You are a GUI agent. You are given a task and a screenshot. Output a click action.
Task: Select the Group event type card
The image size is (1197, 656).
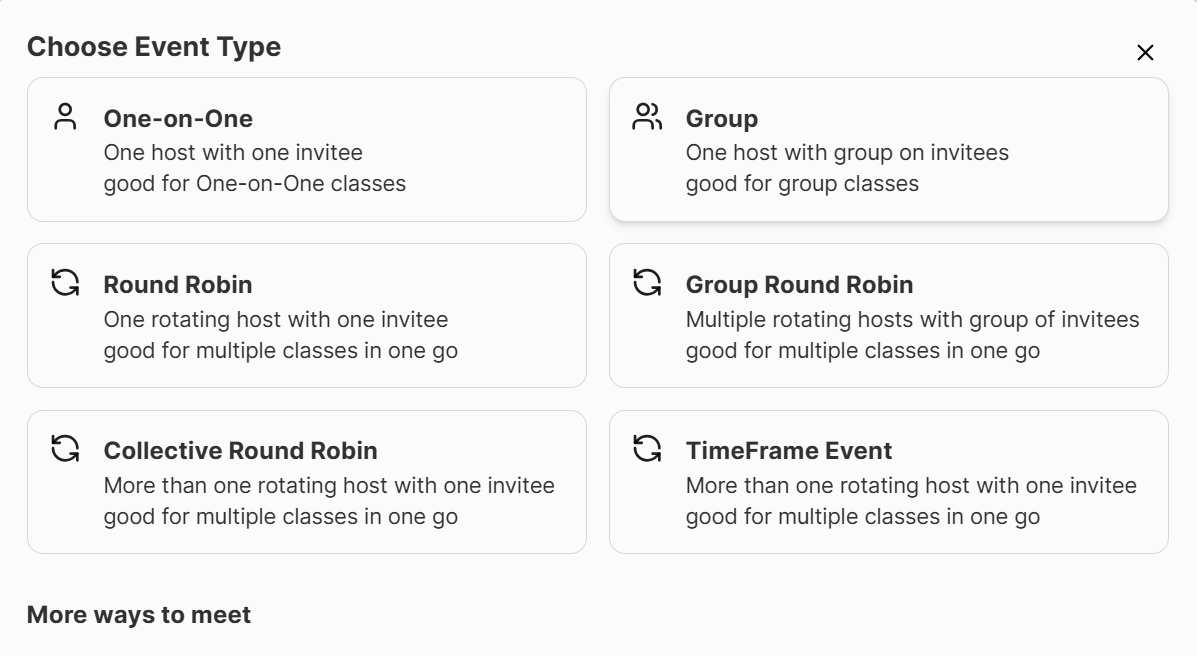[x=889, y=148]
